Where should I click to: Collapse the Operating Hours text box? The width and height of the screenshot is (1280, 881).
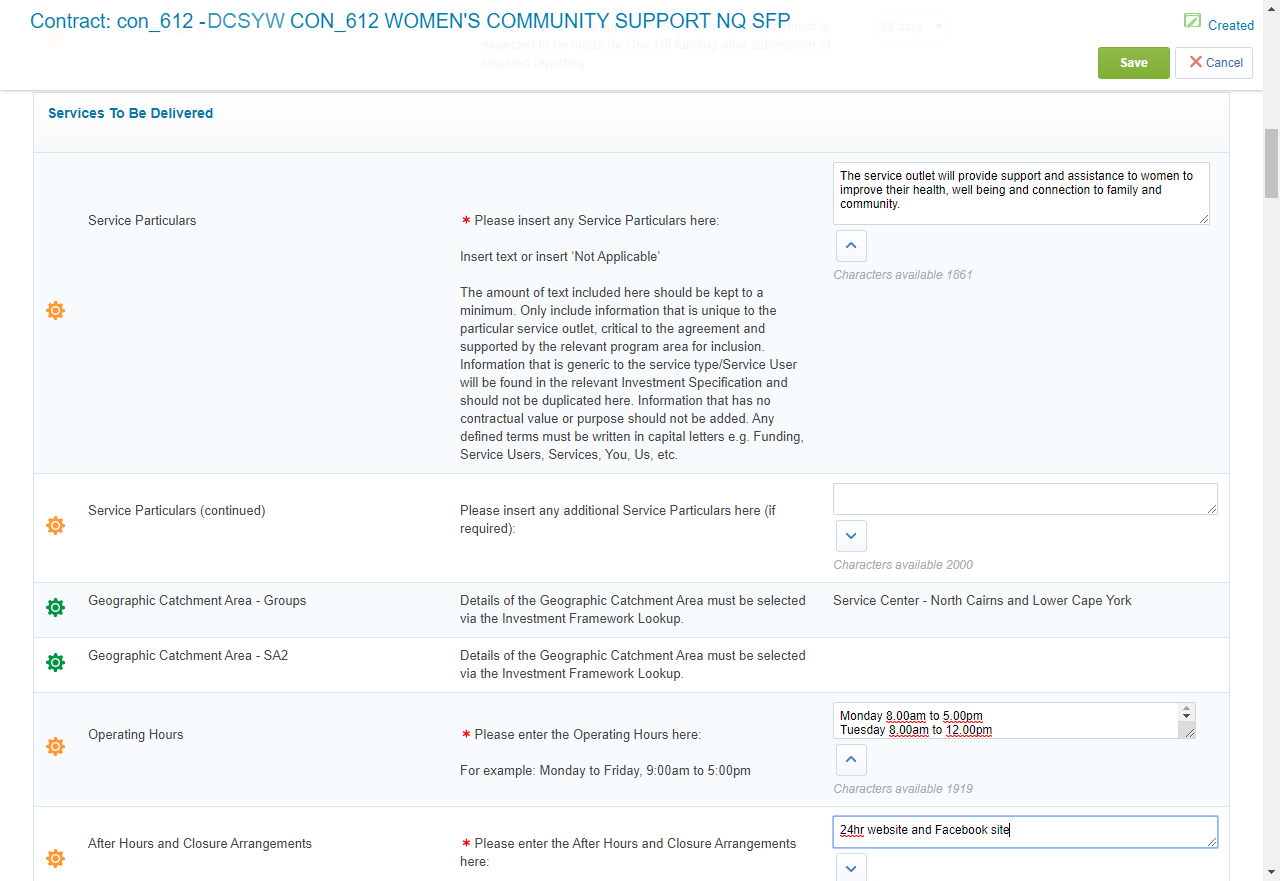tap(851, 760)
